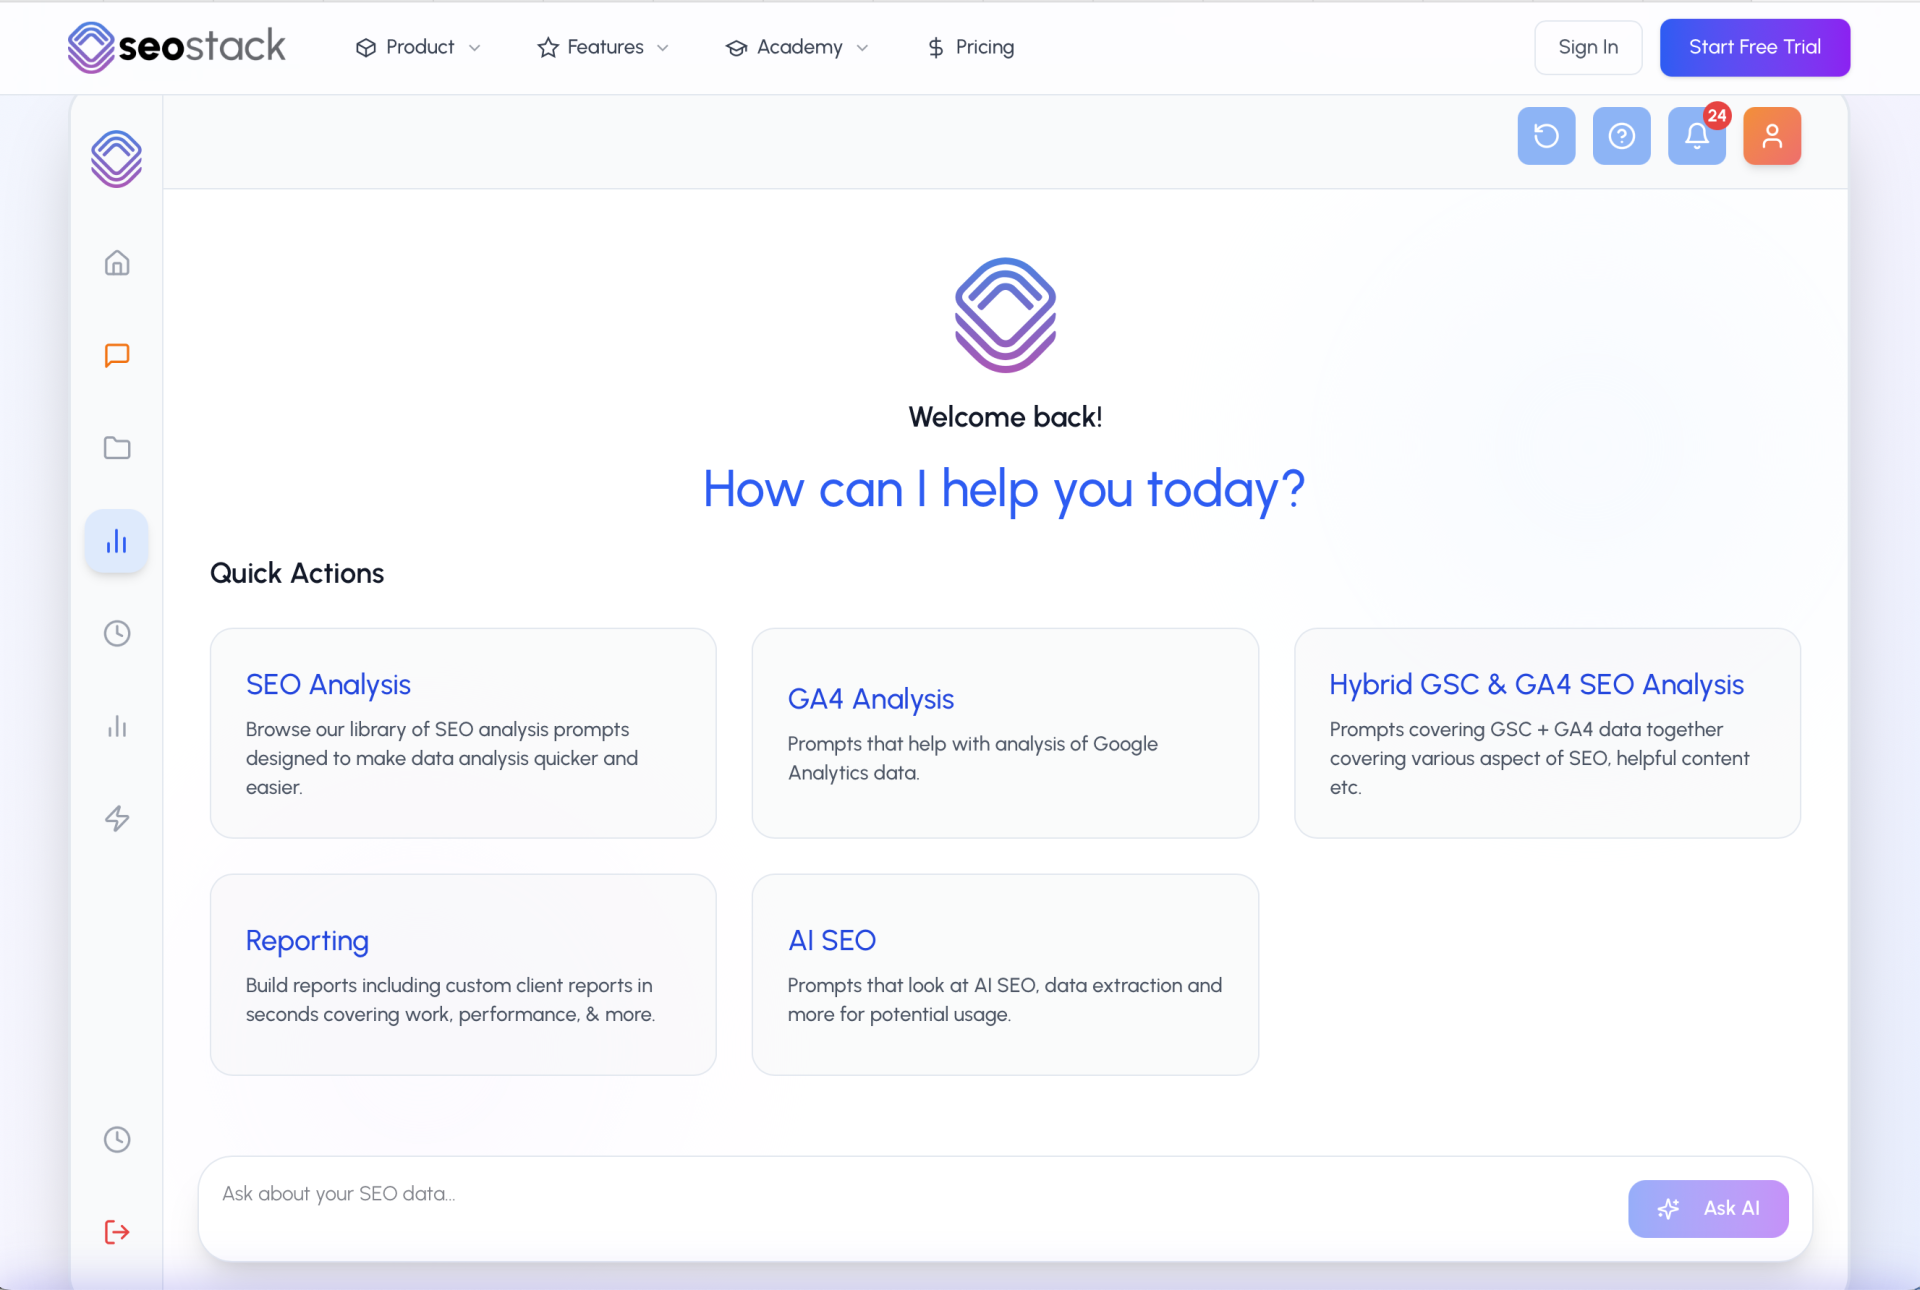Open the grey bar chart sidebar icon

117,726
